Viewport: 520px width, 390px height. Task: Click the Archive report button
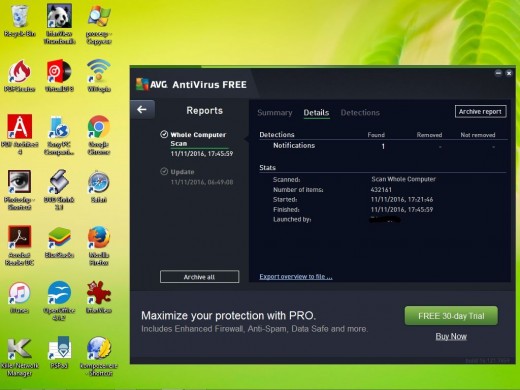point(480,111)
